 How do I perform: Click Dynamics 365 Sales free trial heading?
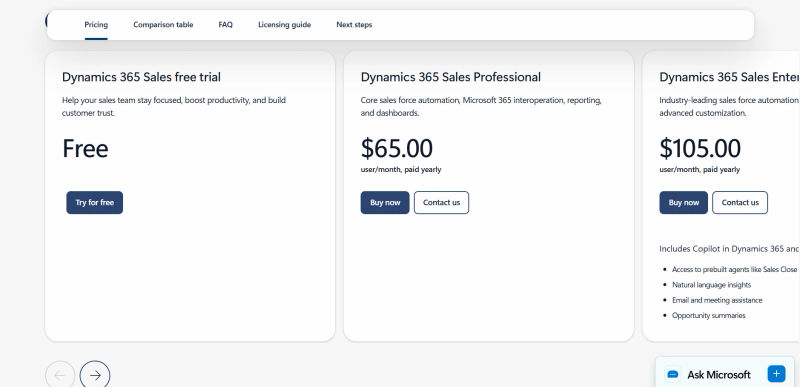(x=141, y=77)
